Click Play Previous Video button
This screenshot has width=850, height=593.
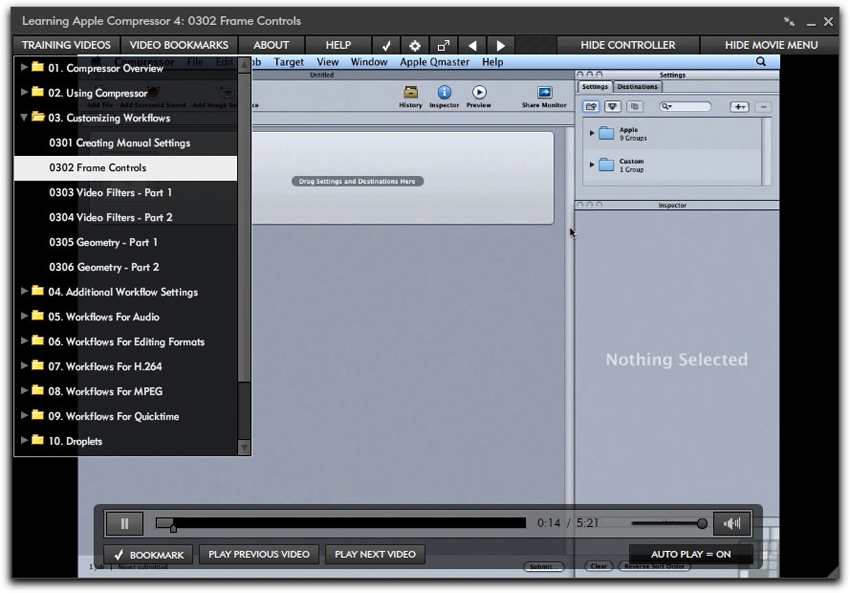click(259, 554)
